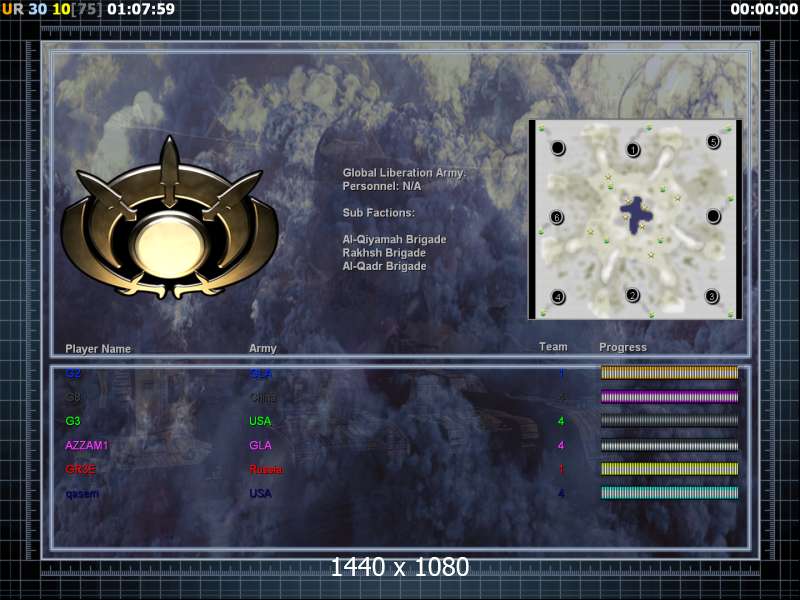The height and width of the screenshot is (600, 800).
Task: Click the dark progress bar for G3
Action: [x=669, y=421]
